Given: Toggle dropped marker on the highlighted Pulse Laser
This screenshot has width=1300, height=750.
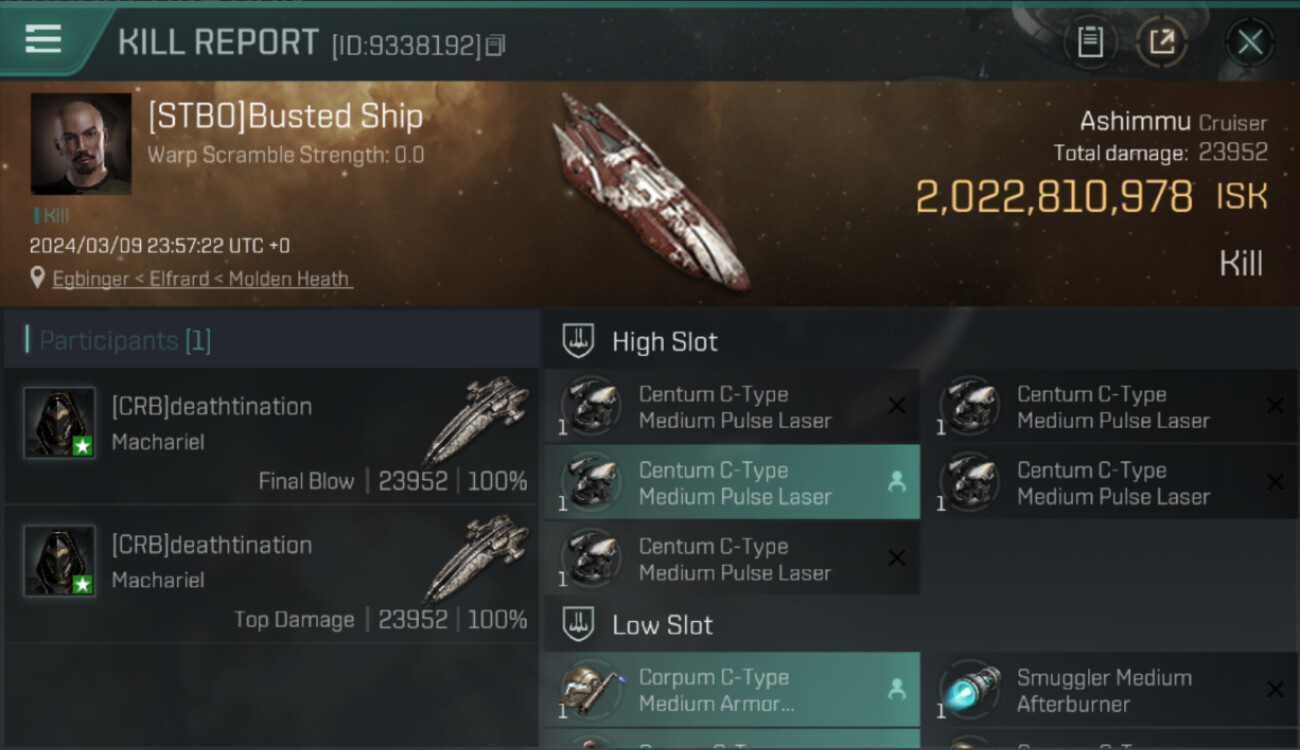Looking at the screenshot, I should [x=896, y=482].
